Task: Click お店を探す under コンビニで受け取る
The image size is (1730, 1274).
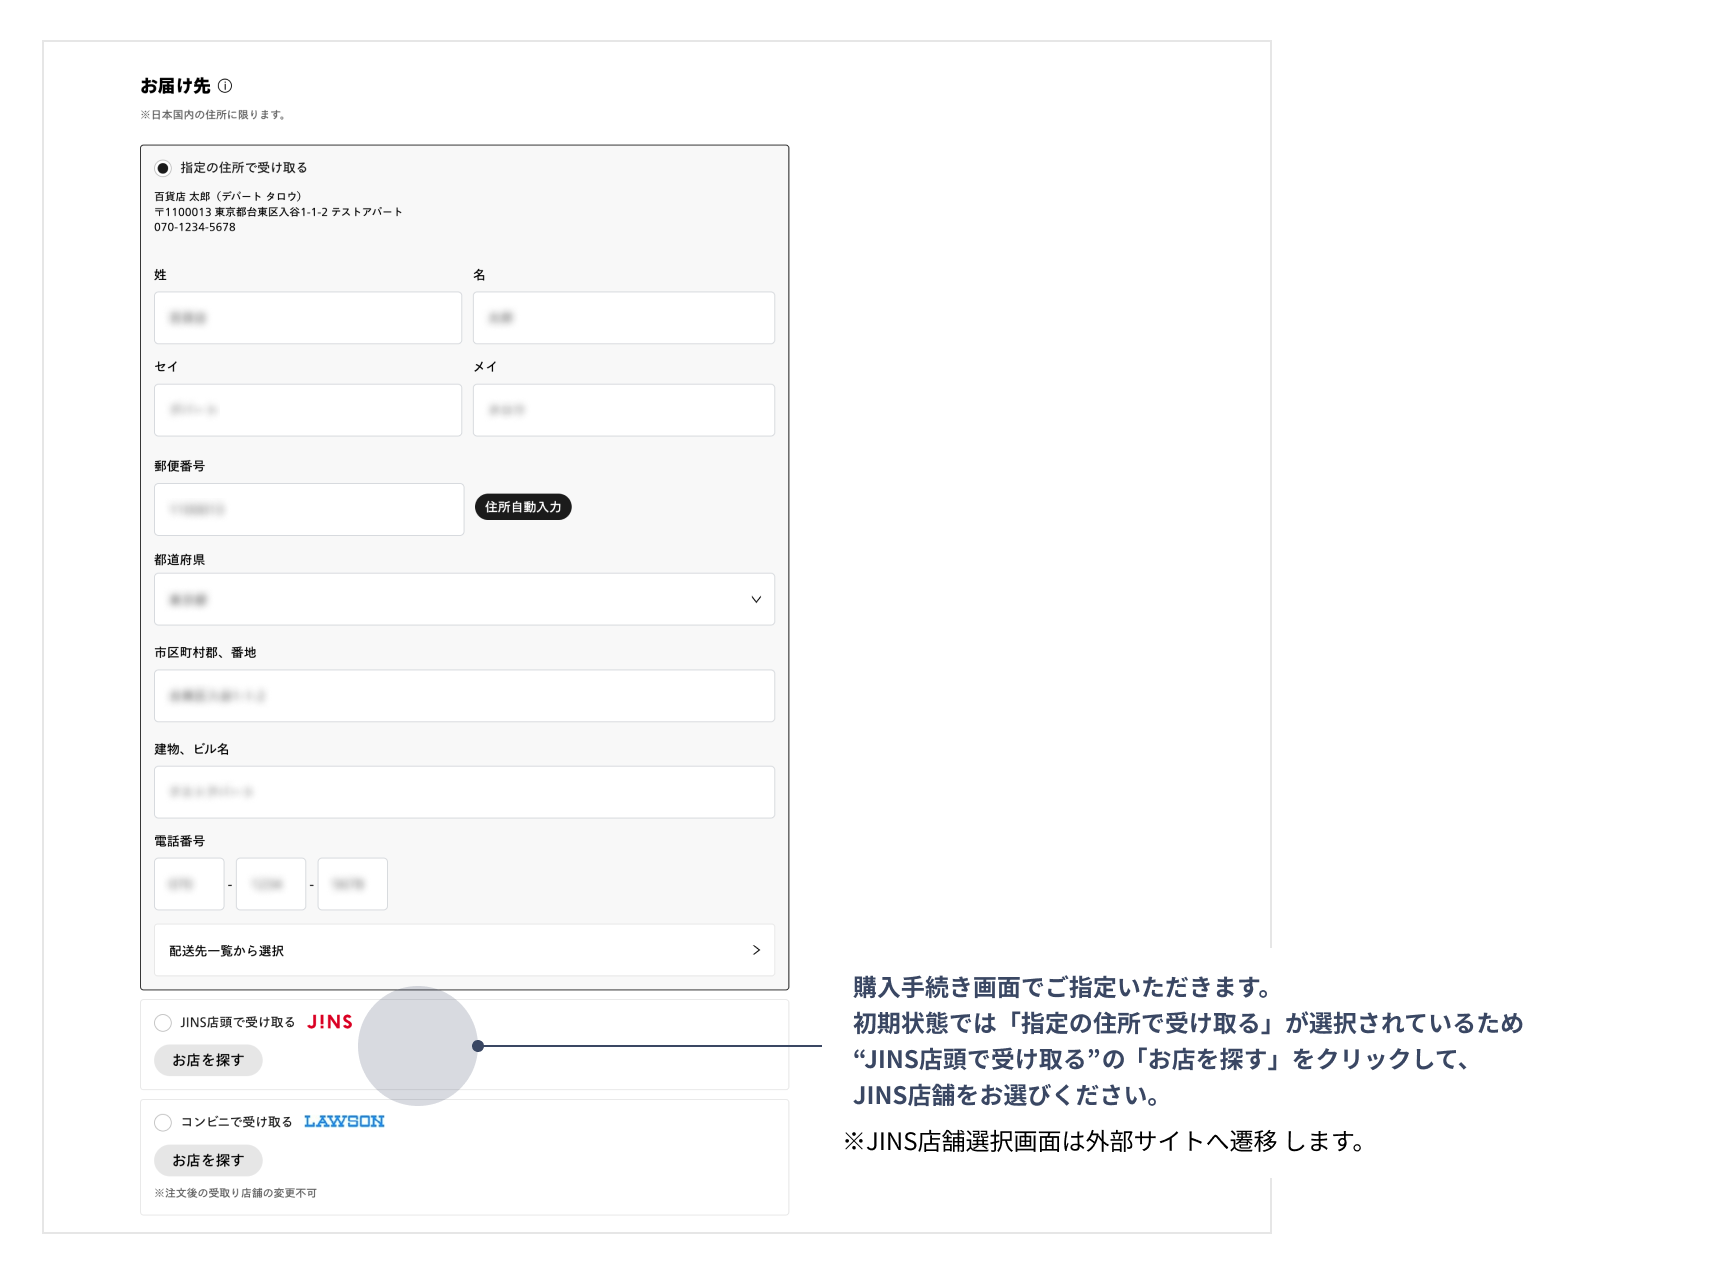Action: [208, 1160]
